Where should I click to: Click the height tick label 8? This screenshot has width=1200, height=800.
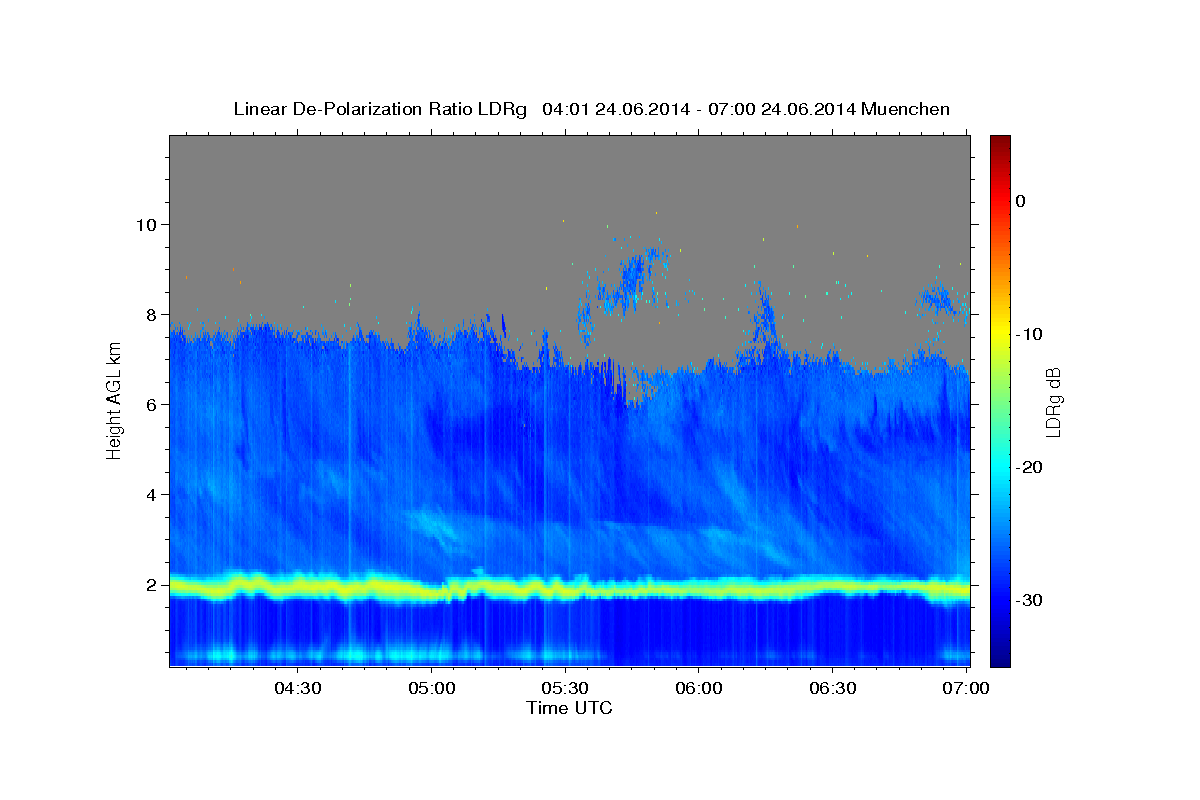click(150, 315)
